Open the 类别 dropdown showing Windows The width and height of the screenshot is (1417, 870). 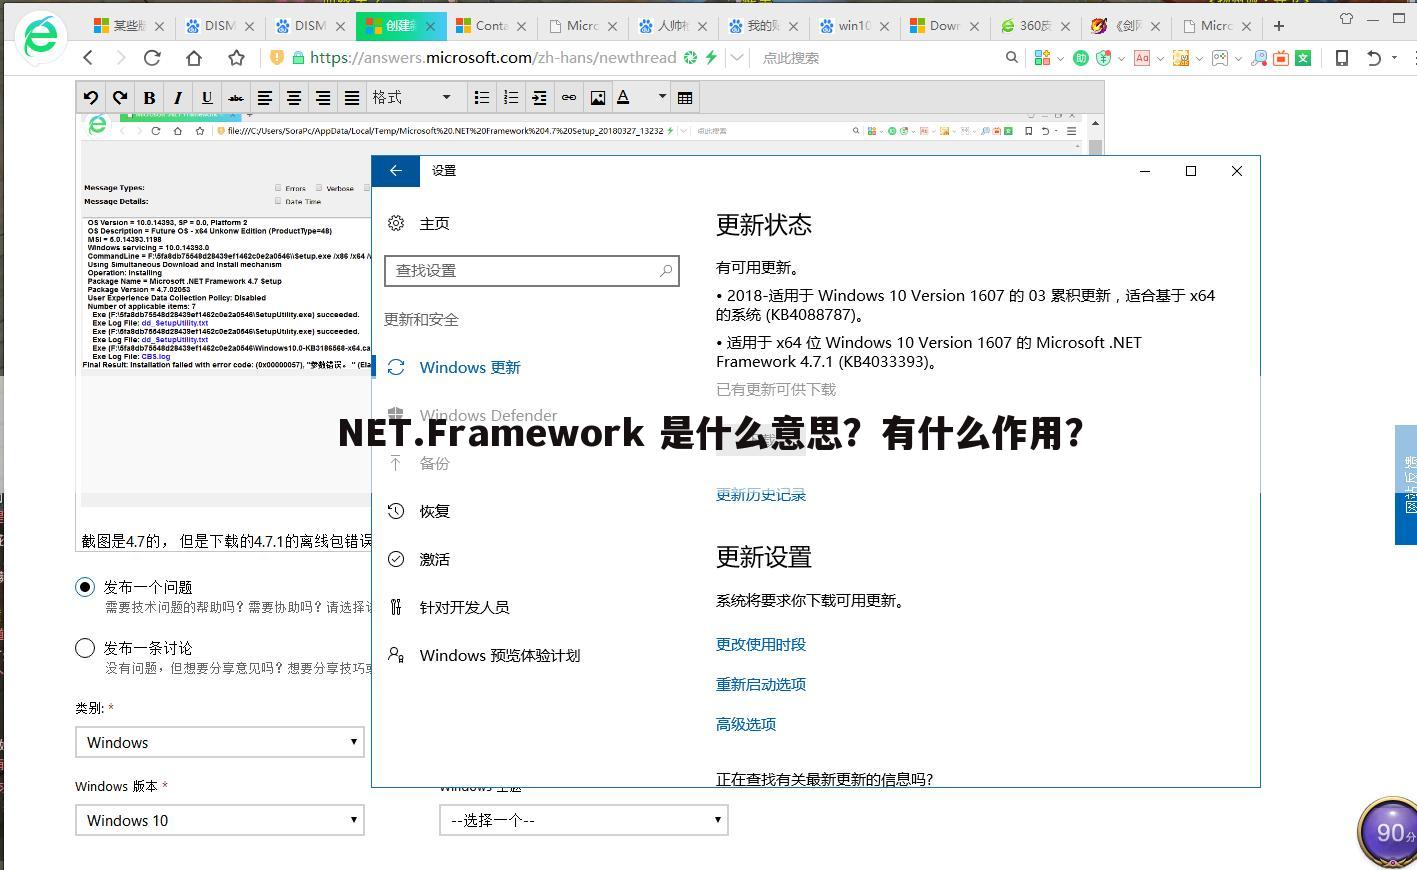[x=220, y=742]
